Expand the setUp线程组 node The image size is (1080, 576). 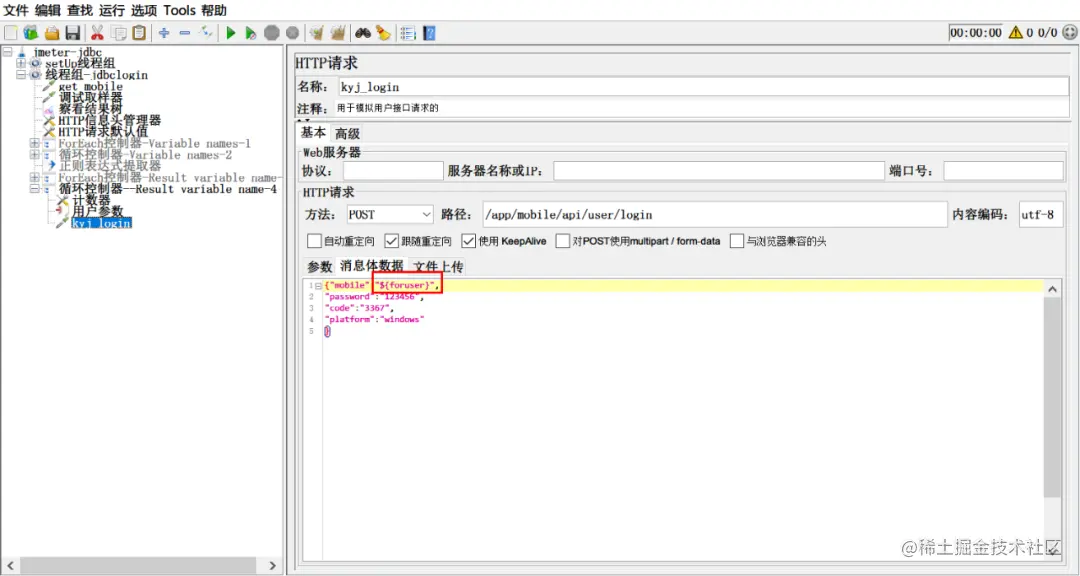pyautogui.click(x=21, y=63)
